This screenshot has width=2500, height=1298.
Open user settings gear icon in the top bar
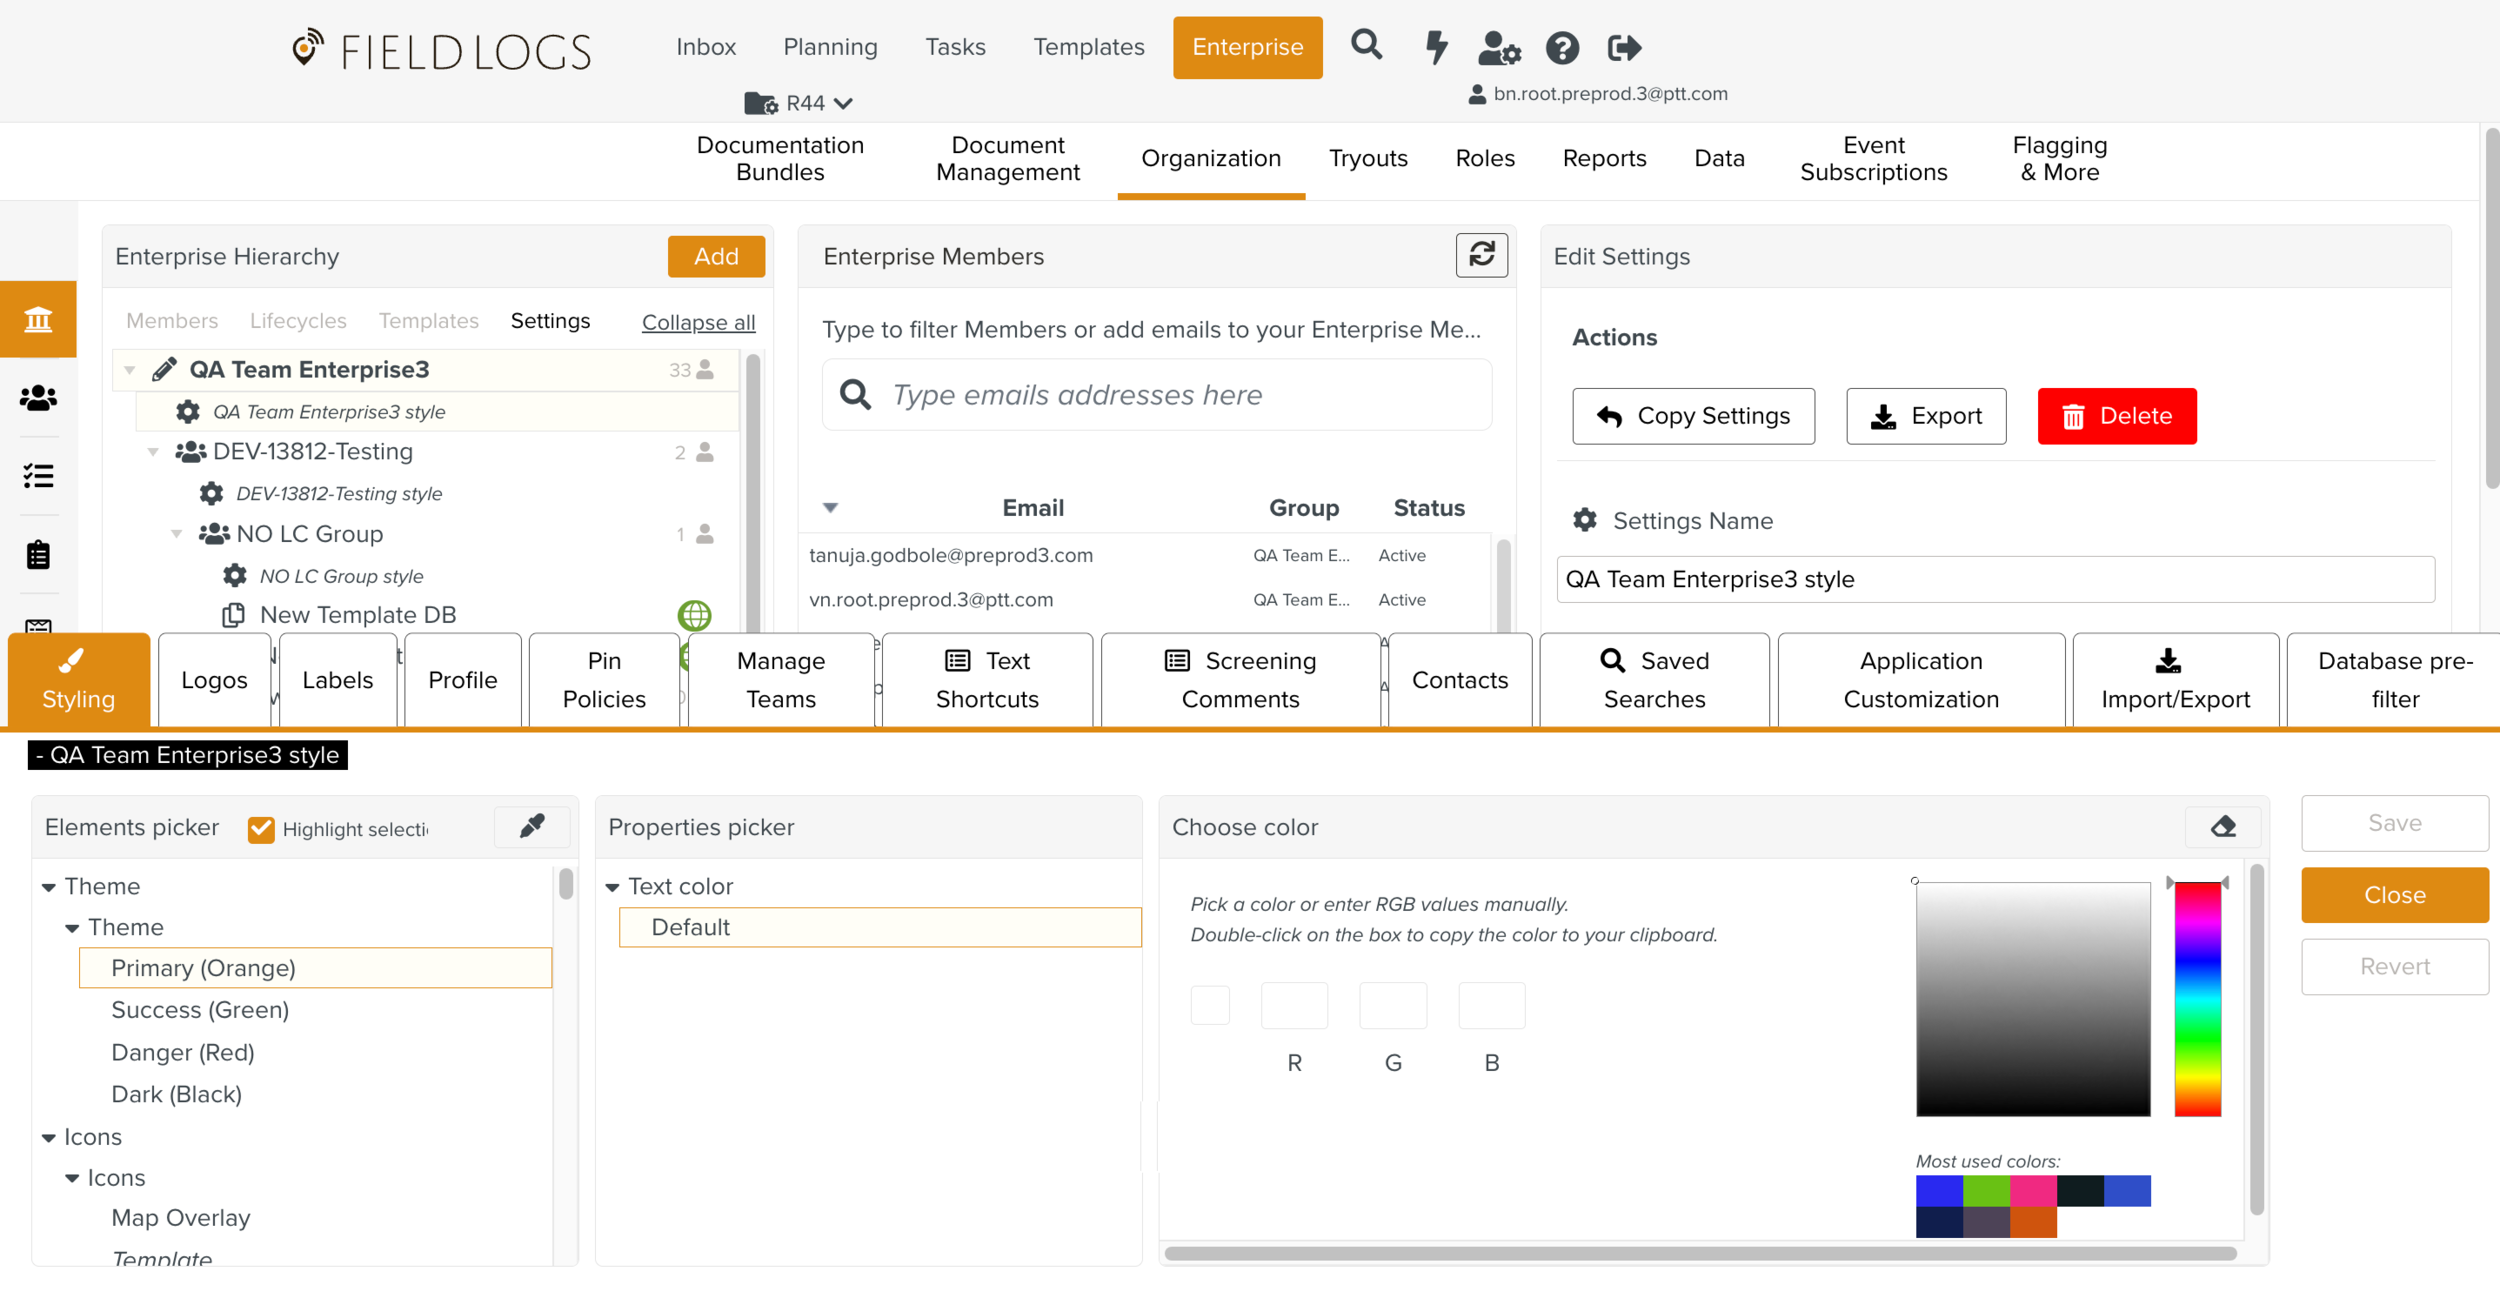(x=1498, y=47)
